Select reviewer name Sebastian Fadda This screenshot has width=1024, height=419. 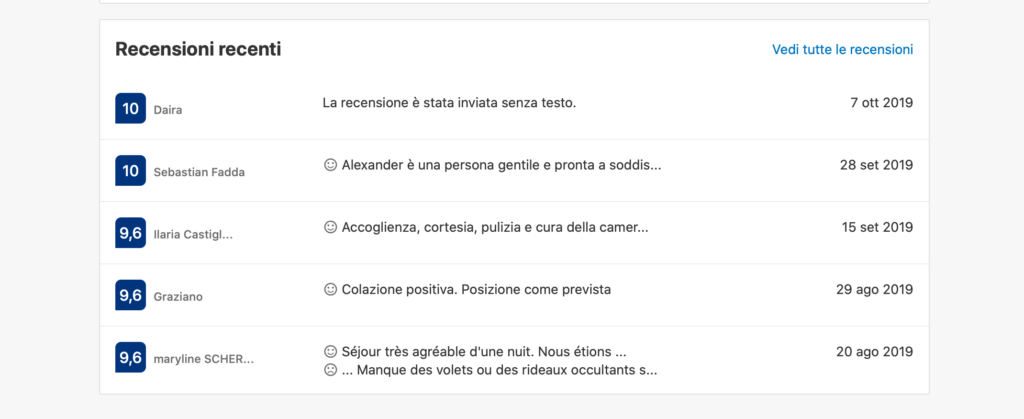click(199, 173)
